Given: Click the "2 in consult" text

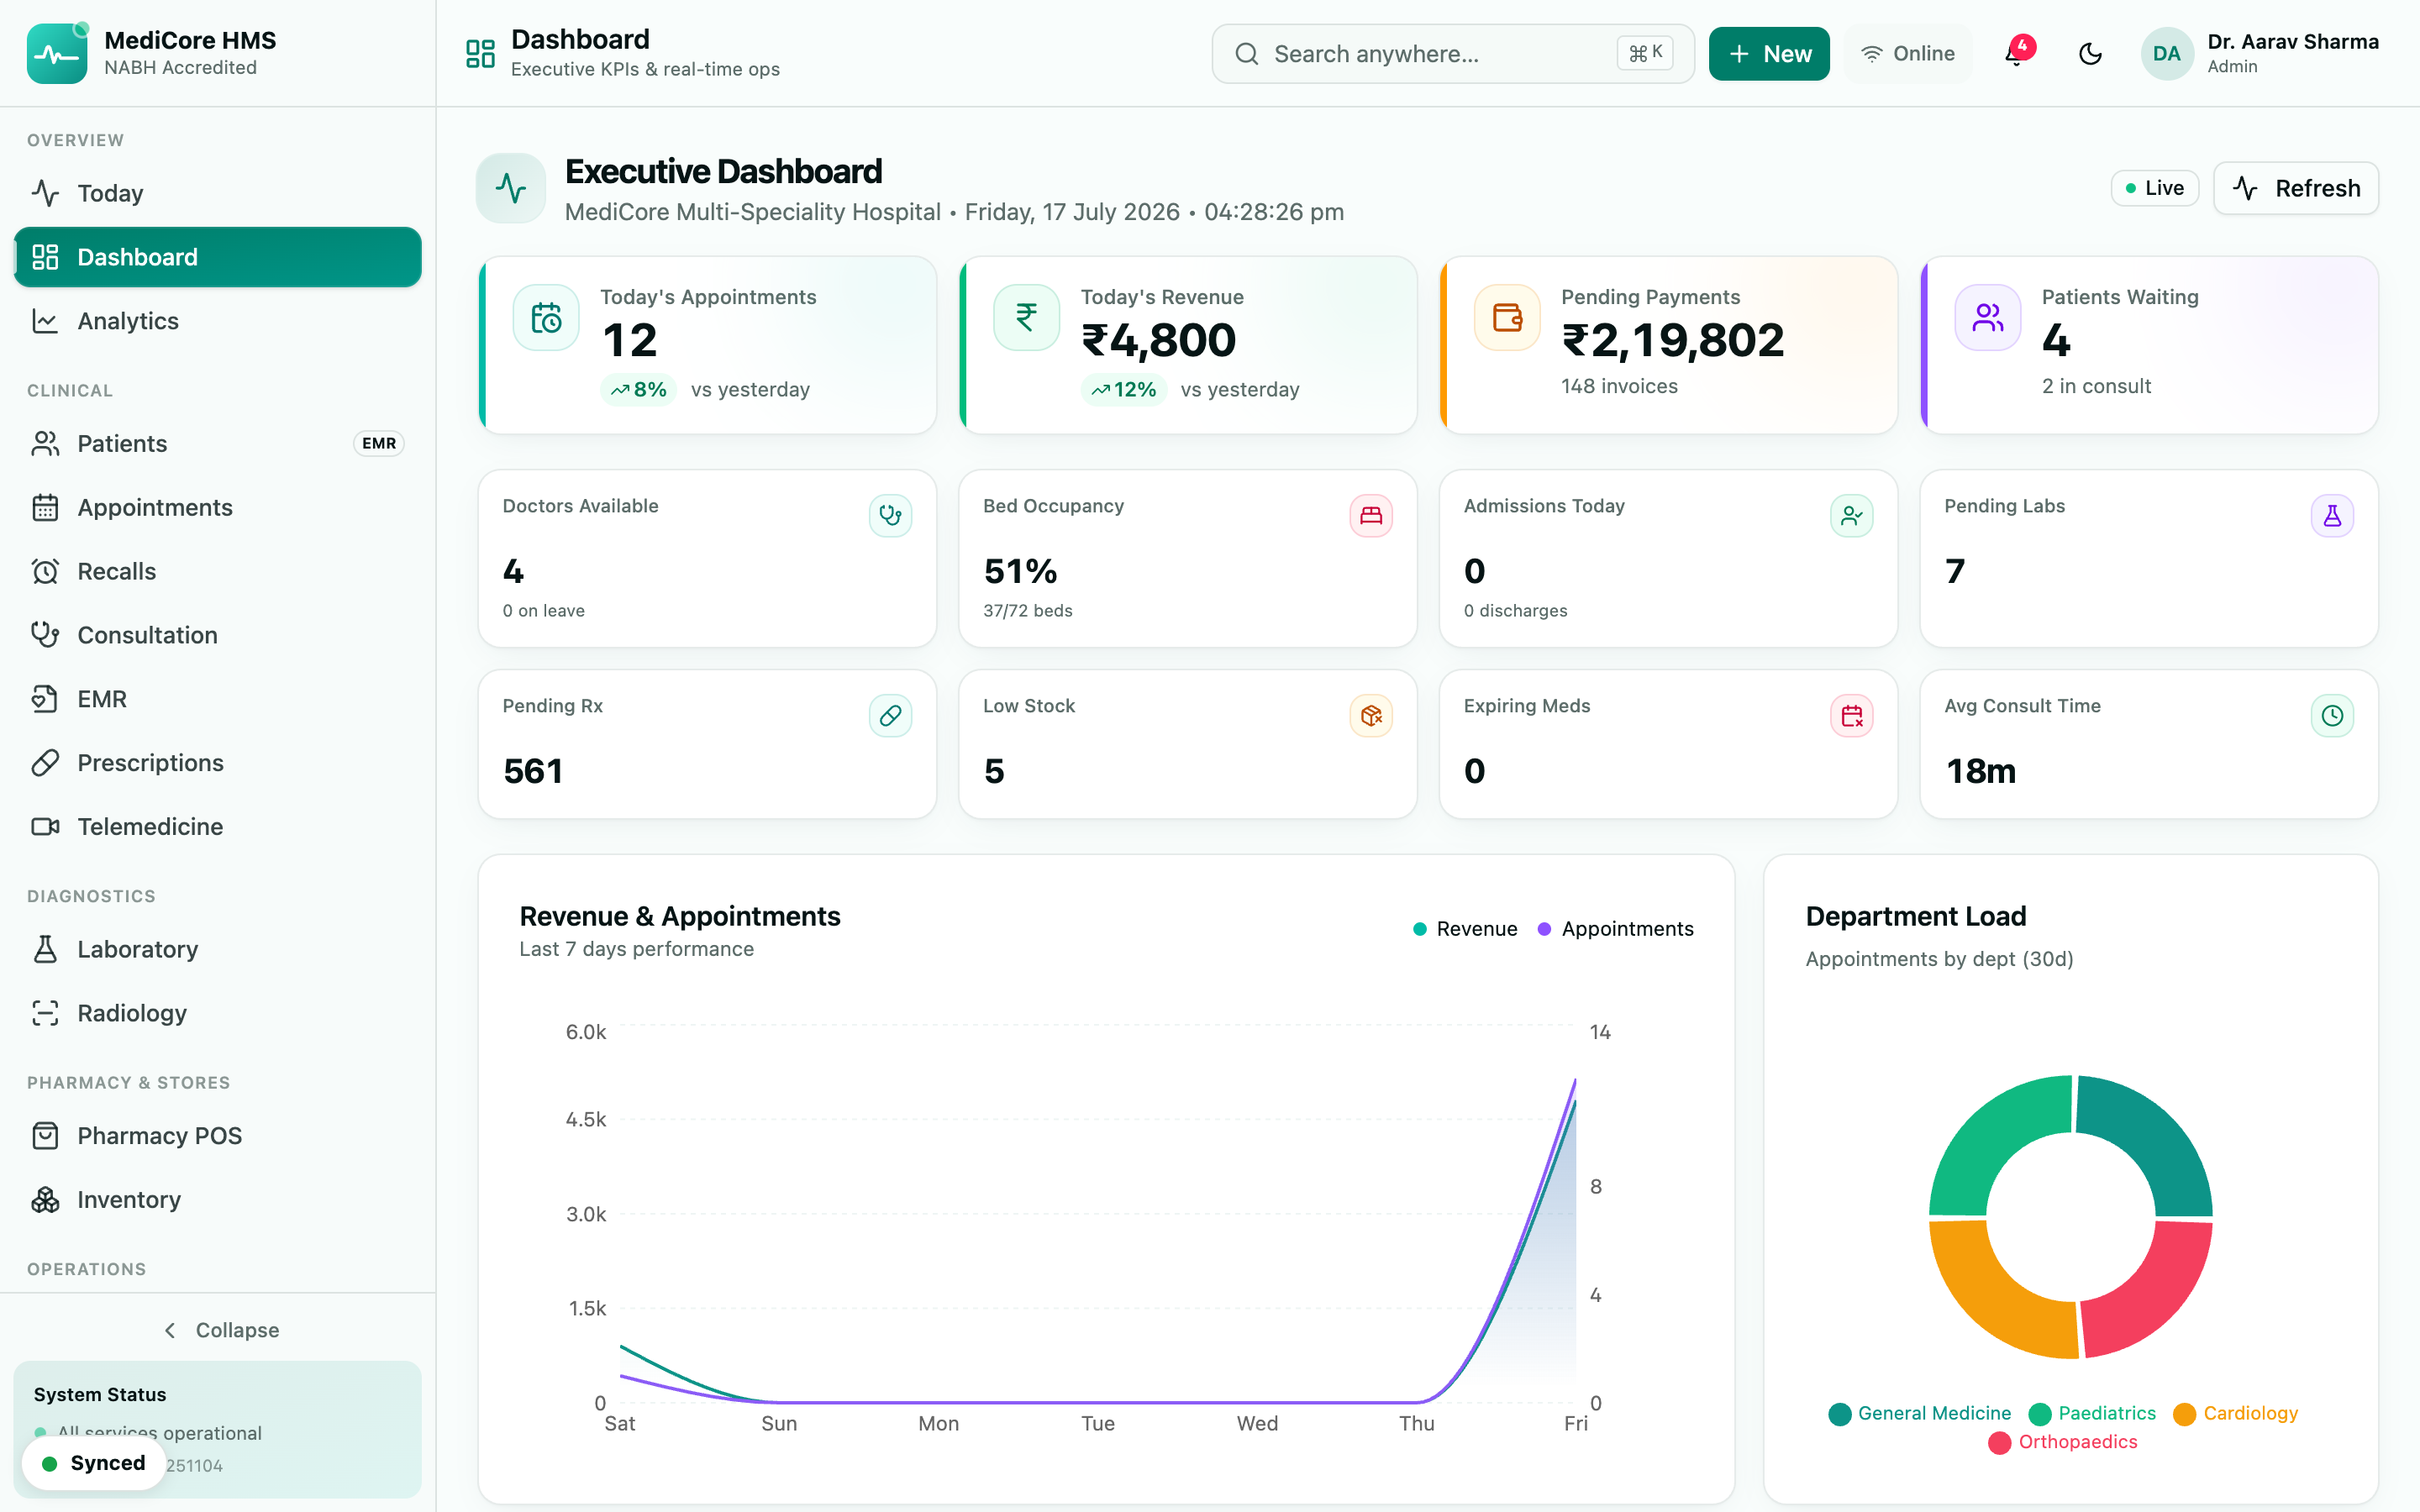Looking at the screenshot, I should [2096, 386].
